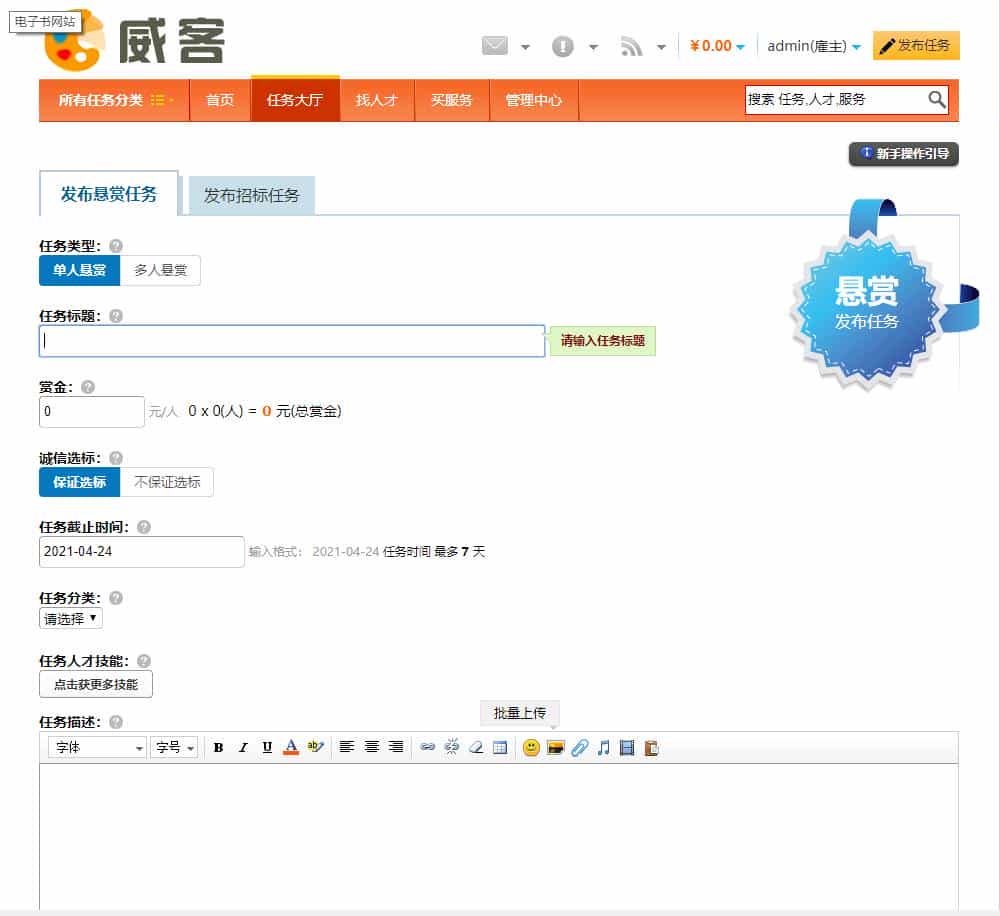
Task: Click help icon beside 任务描述
Action: [x=115, y=721]
